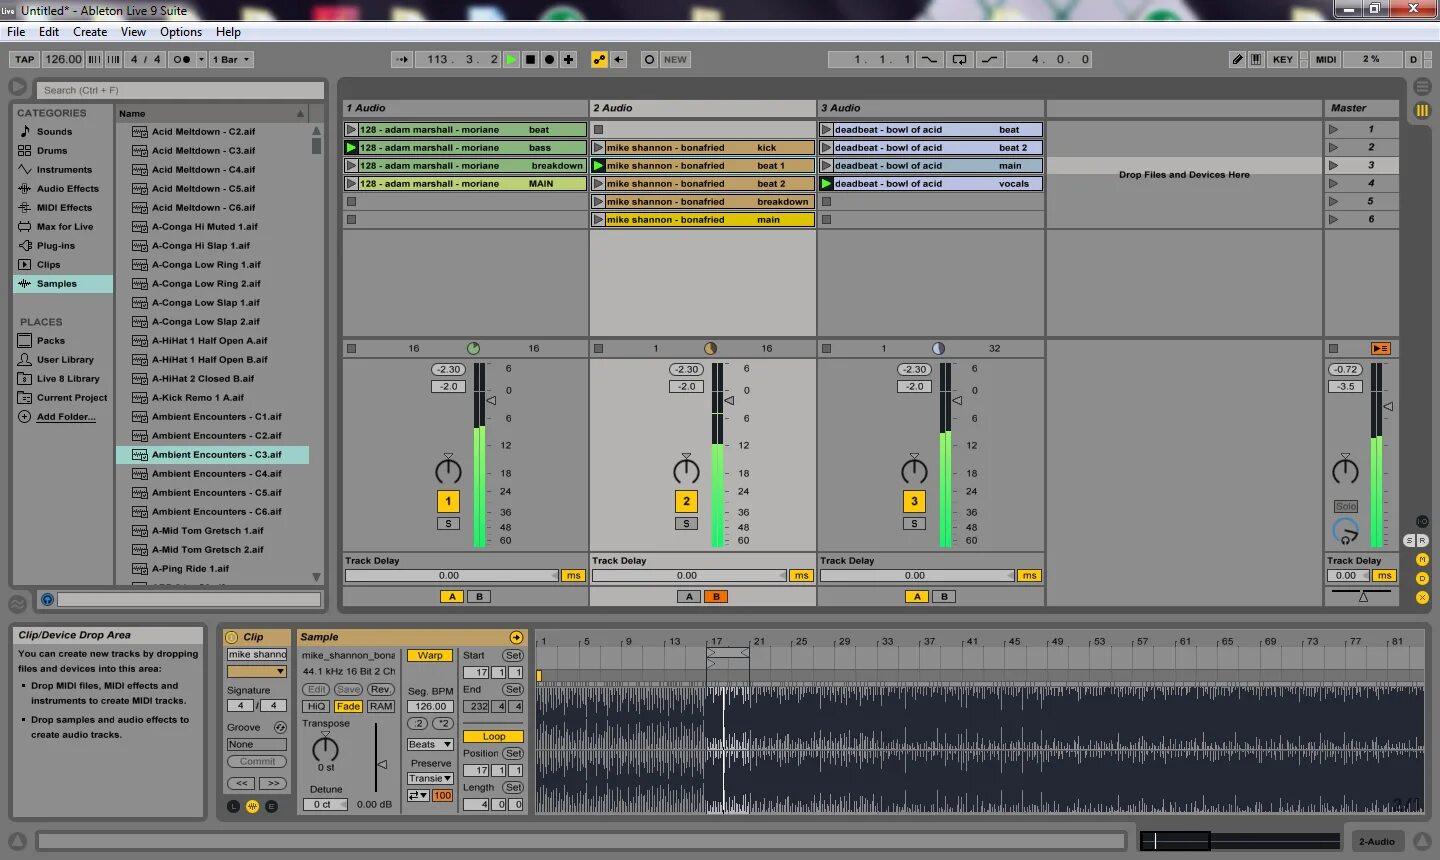The height and width of the screenshot is (860, 1440).
Task: Open the Beats warp mode dropdown
Action: [x=430, y=745]
